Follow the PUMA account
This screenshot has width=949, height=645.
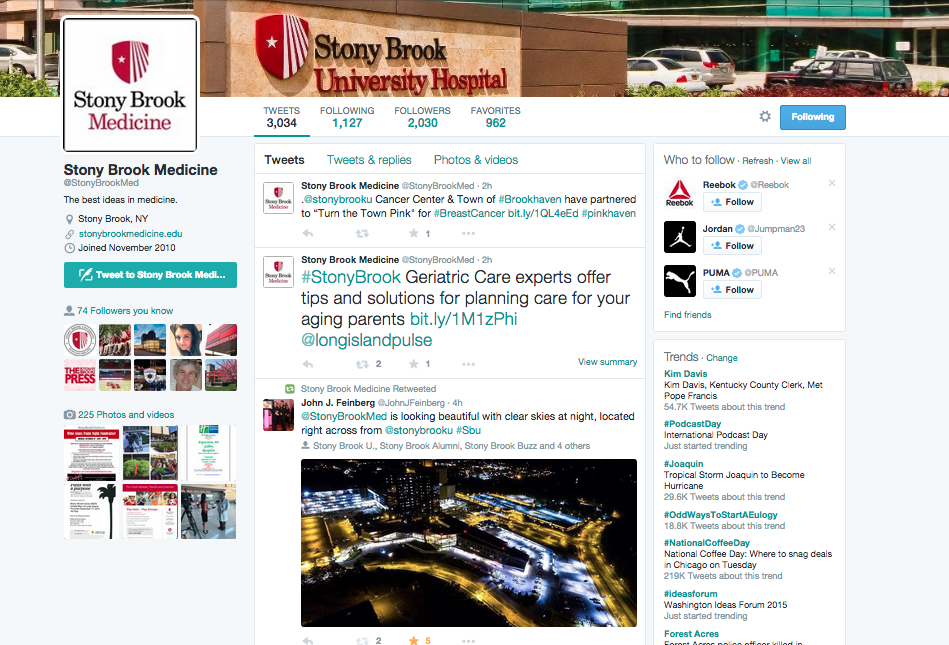[x=732, y=290]
